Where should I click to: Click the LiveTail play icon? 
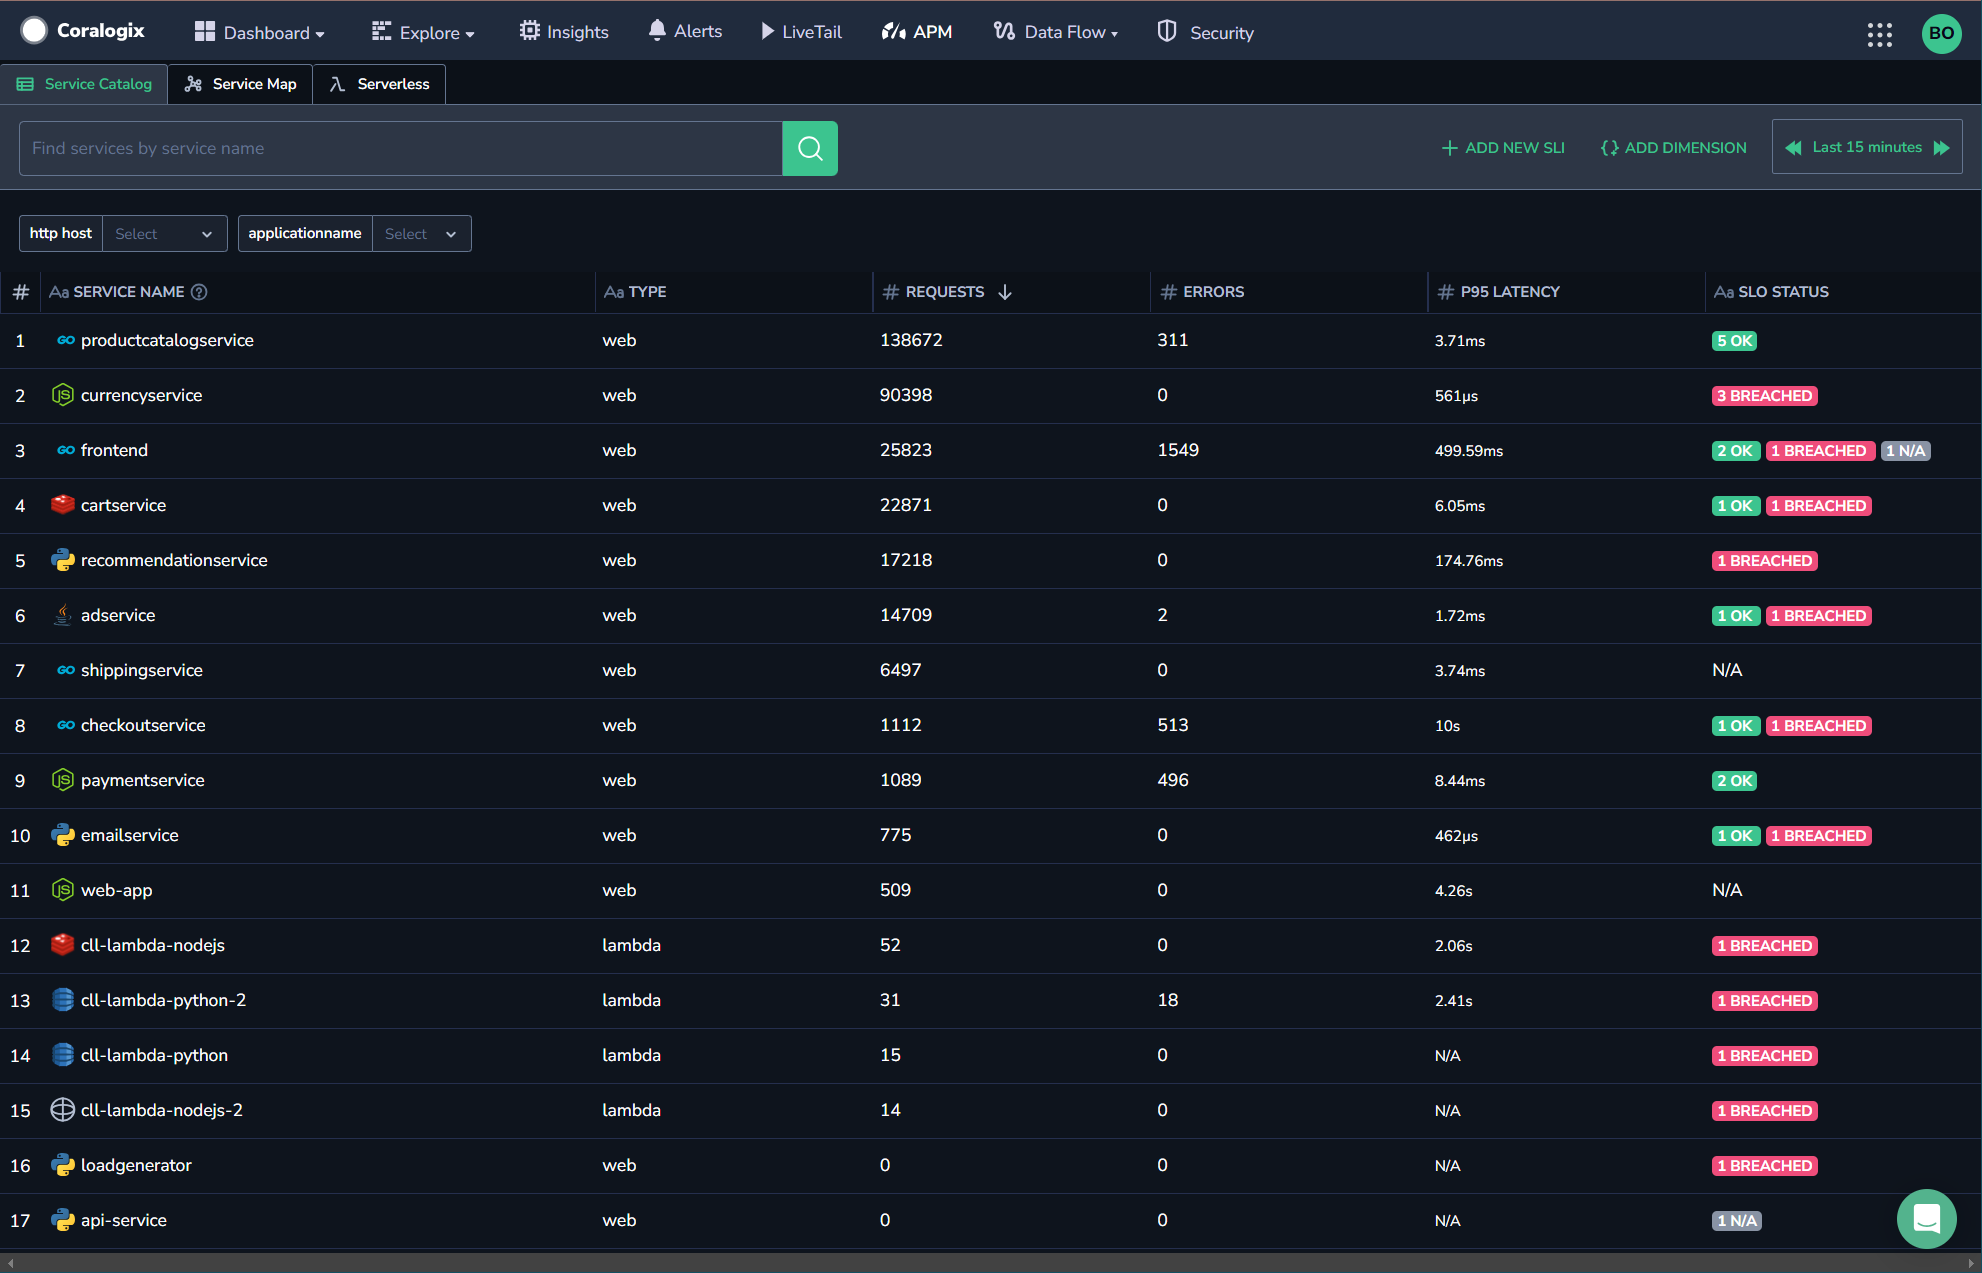(x=767, y=31)
